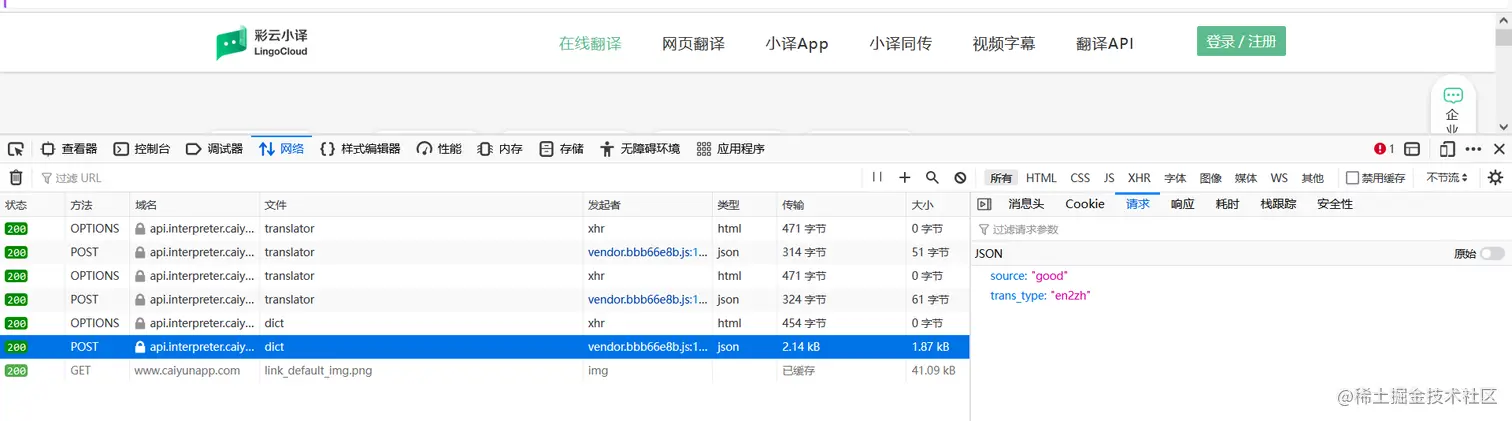Viewport: 1512px width, 421px height.
Task: Open the Console (控制台) panel
Action: (142, 149)
